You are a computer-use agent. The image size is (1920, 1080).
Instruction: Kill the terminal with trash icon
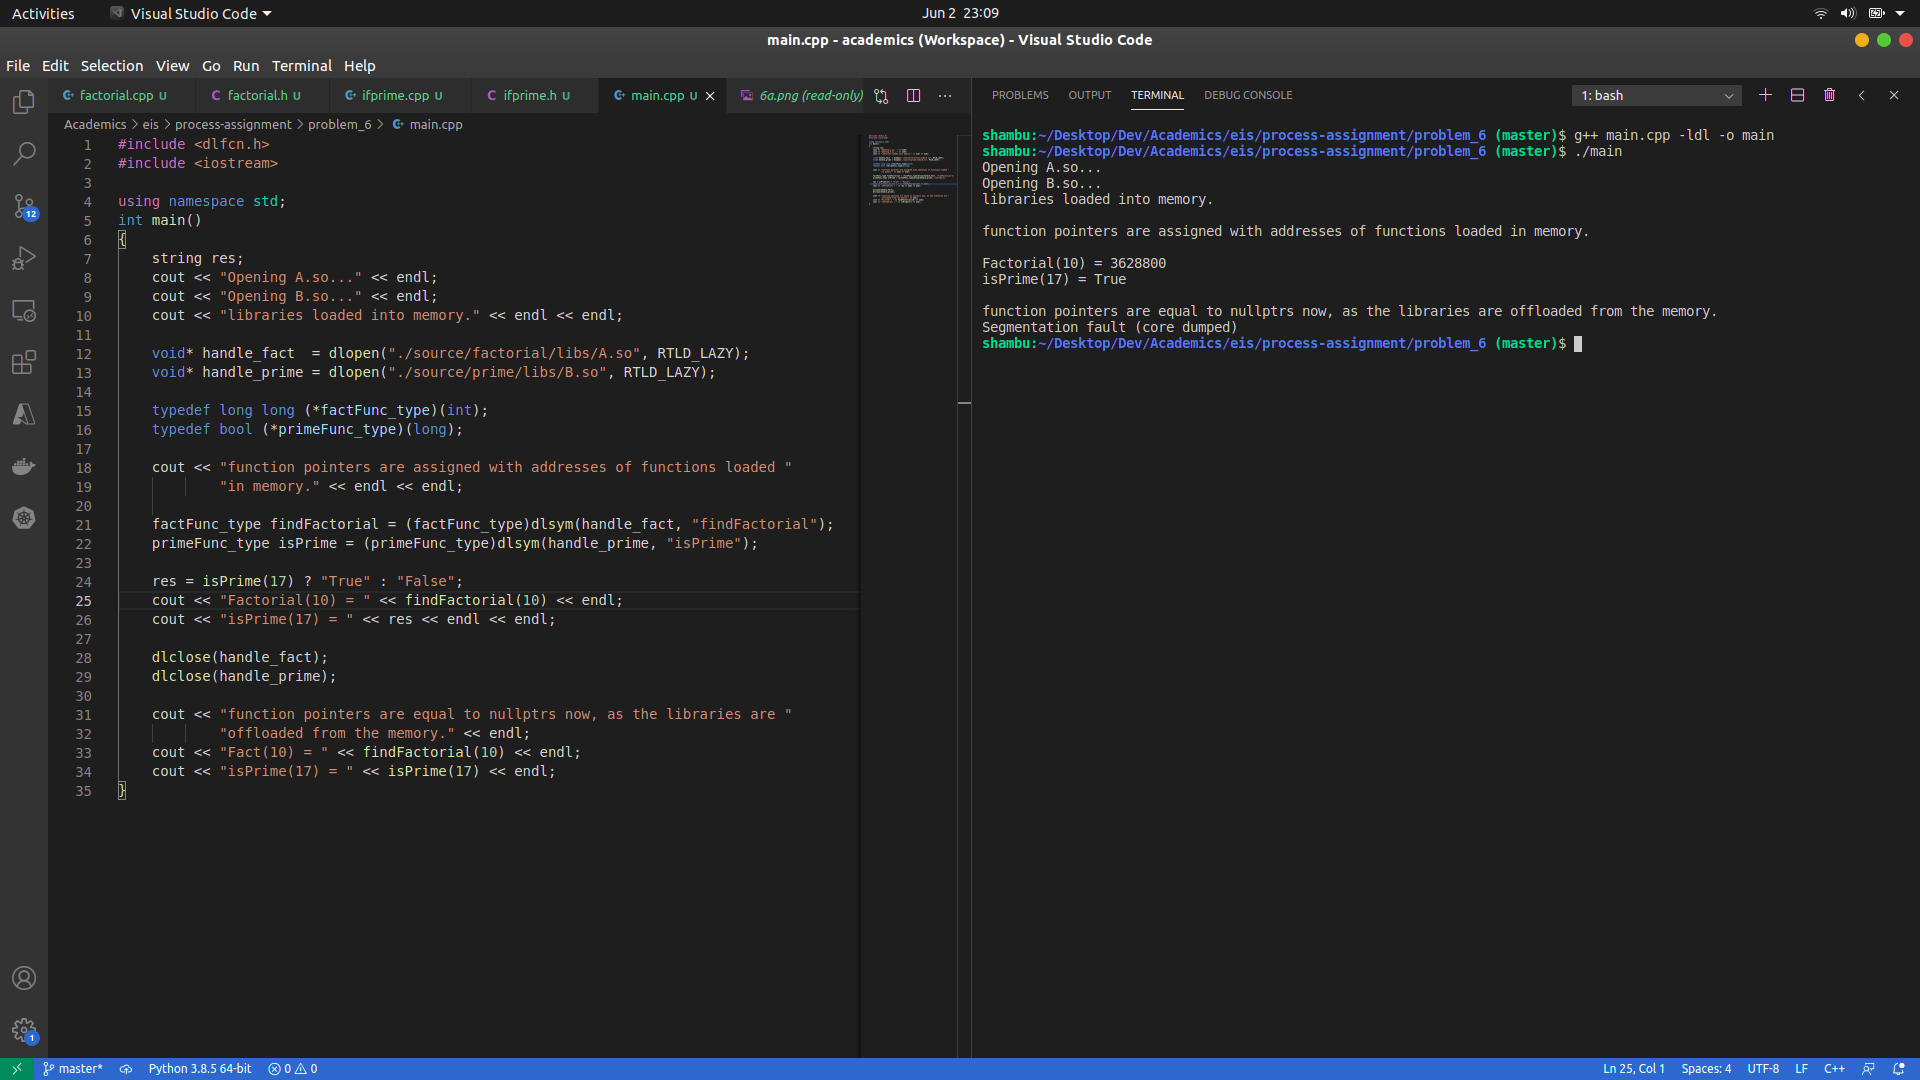pos(1829,95)
